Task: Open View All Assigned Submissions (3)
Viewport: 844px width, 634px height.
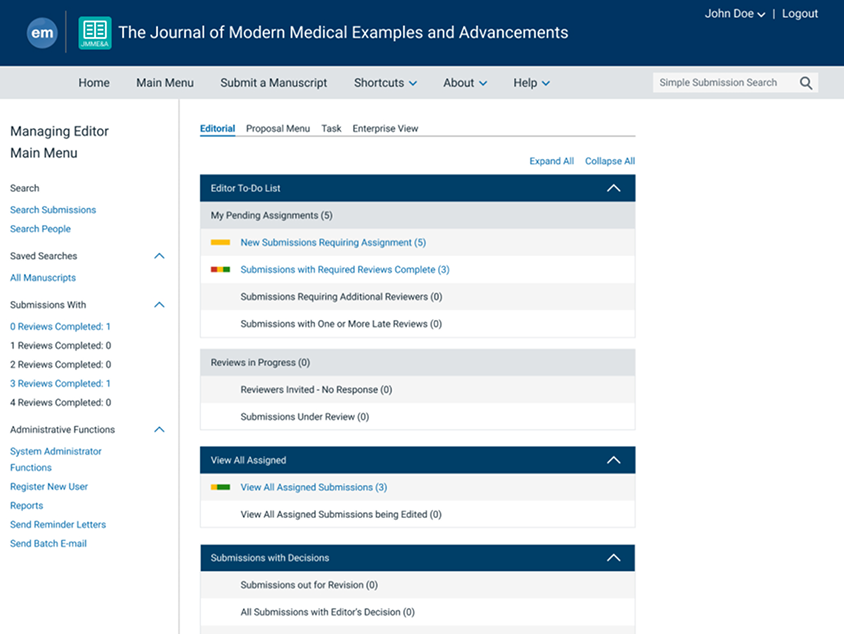Action: pyautogui.click(x=314, y=488)
